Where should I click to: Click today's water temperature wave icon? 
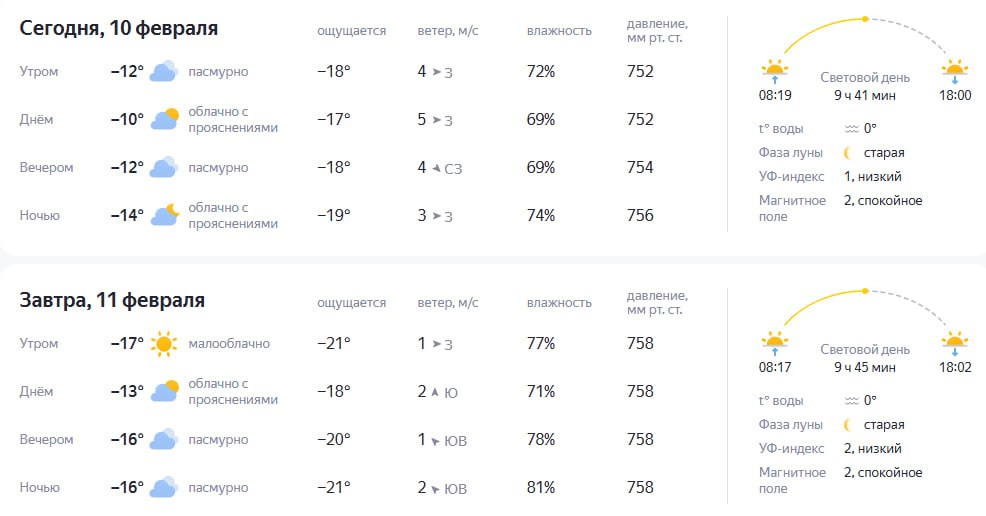[851, 129]
